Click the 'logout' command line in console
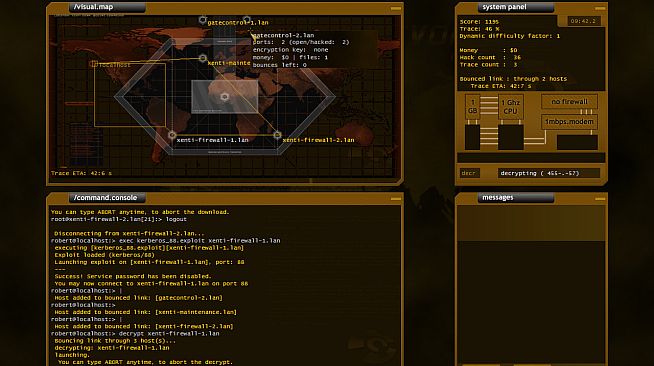The height and width of the screenshot is (366, 654). tap(119, 219)
